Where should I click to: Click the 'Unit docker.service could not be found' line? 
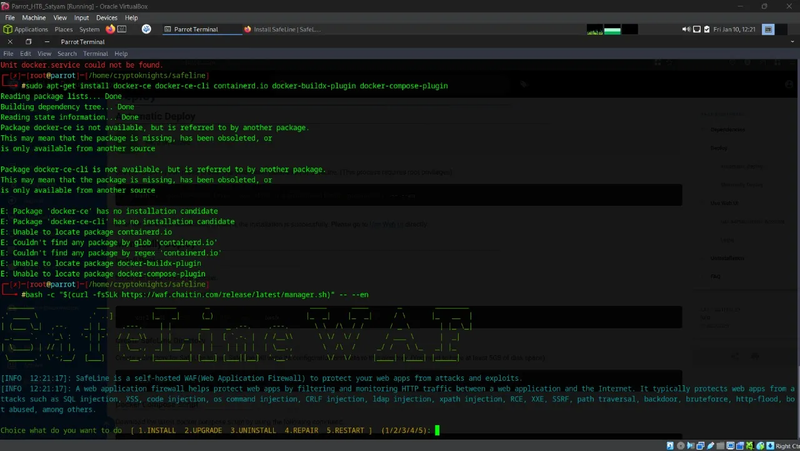tap(82, 65)
